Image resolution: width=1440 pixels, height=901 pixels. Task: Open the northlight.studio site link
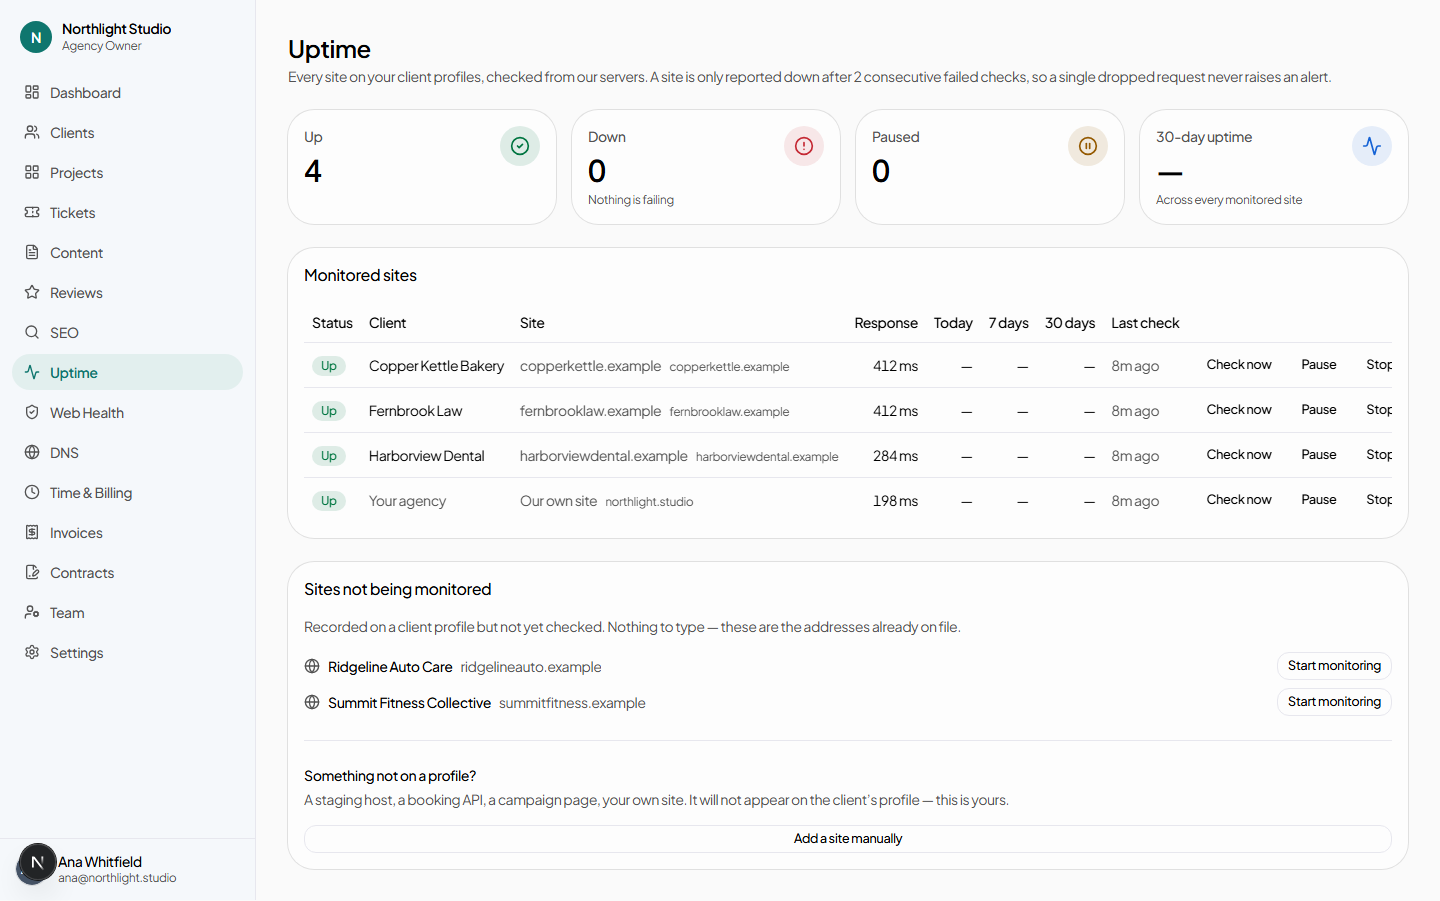point(649,502)
